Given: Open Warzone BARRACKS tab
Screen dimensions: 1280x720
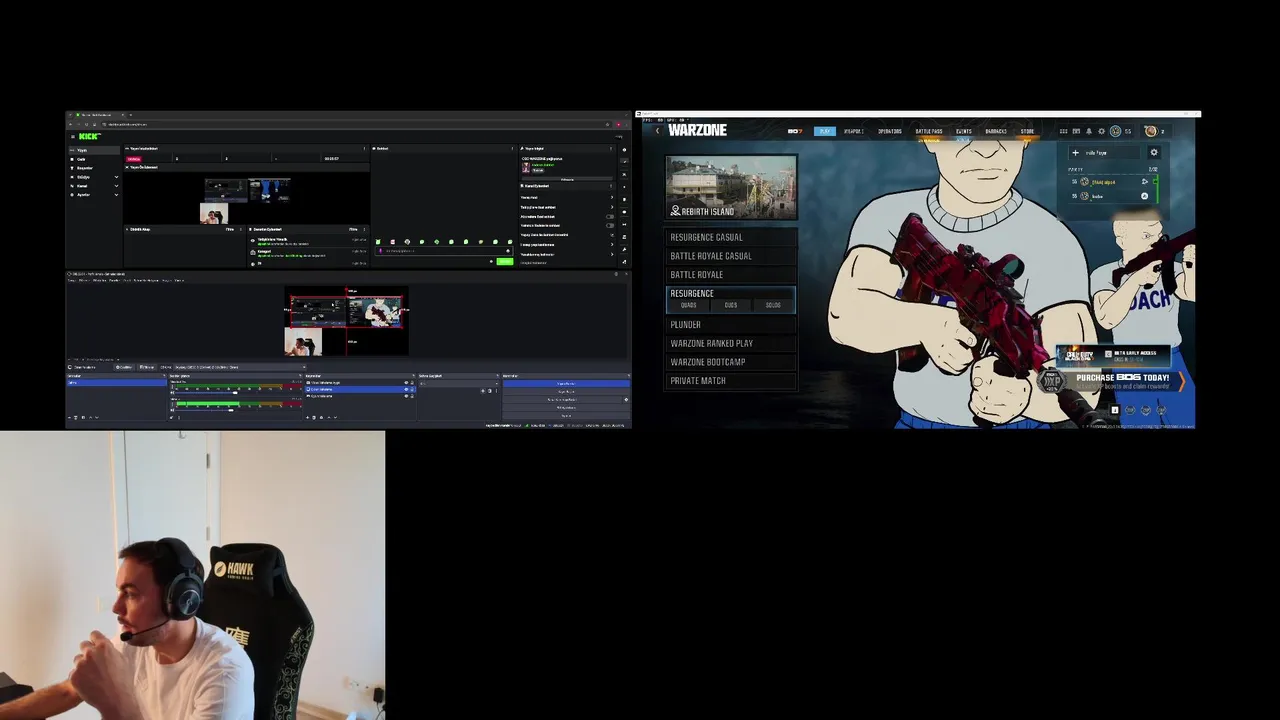Looking at the screenshot, I should click(996, 131).
